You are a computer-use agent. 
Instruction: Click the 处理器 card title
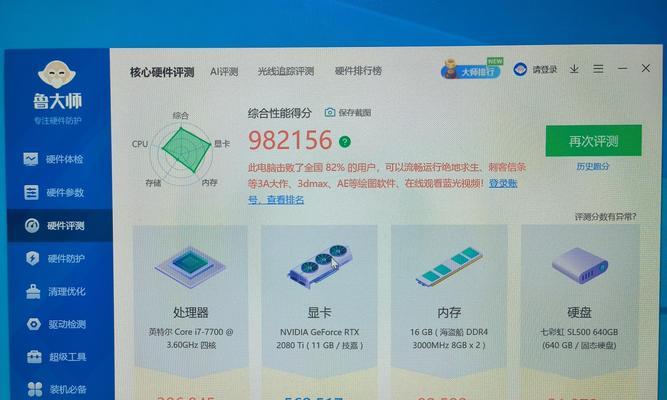pos(191,313)
